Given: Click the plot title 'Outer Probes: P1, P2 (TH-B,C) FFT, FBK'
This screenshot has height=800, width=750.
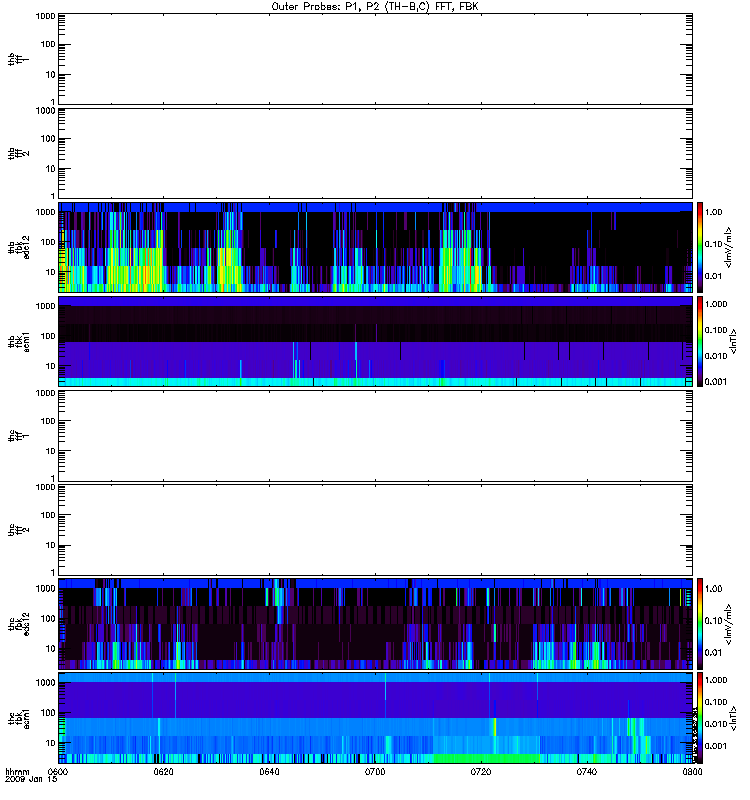Looking at the screenshot, I should [x=375, y=7].
